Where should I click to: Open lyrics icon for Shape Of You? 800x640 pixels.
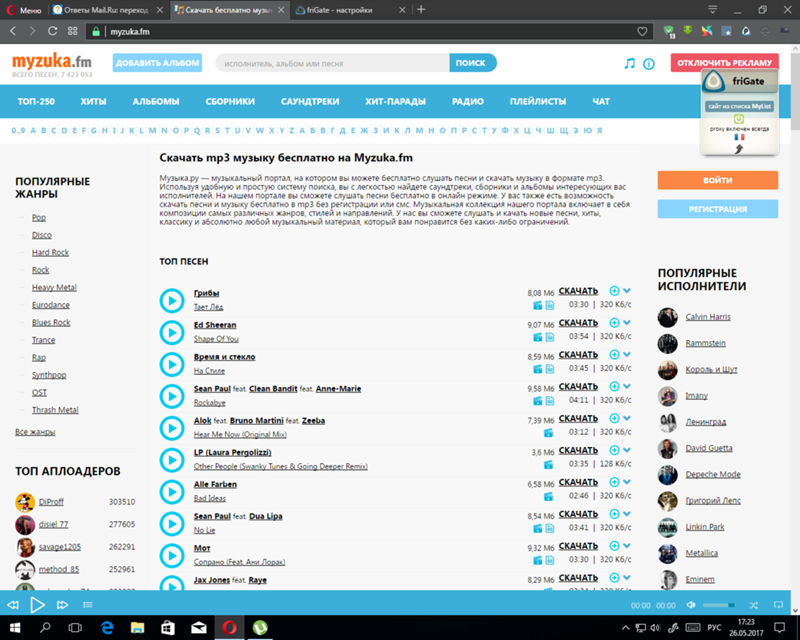pos(549,337)
